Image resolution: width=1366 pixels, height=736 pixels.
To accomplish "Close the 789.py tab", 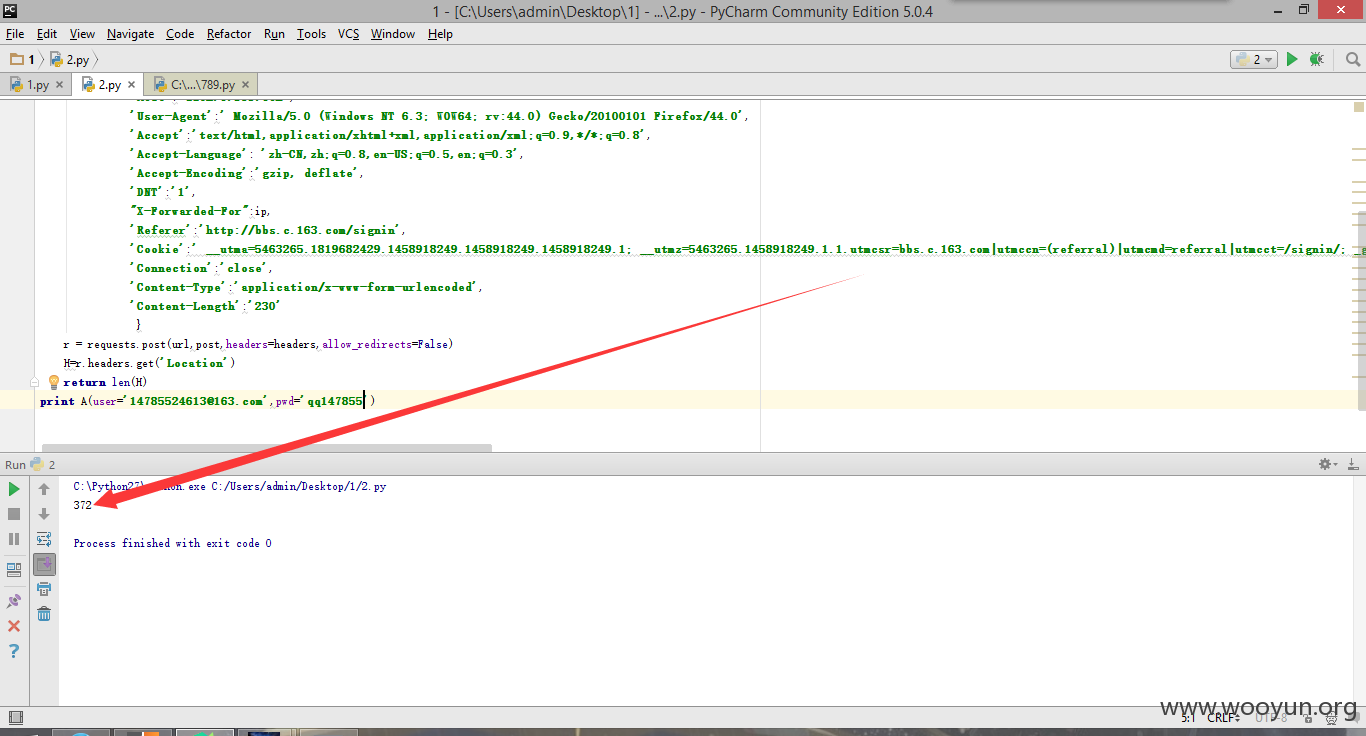I will click(246, 85).
